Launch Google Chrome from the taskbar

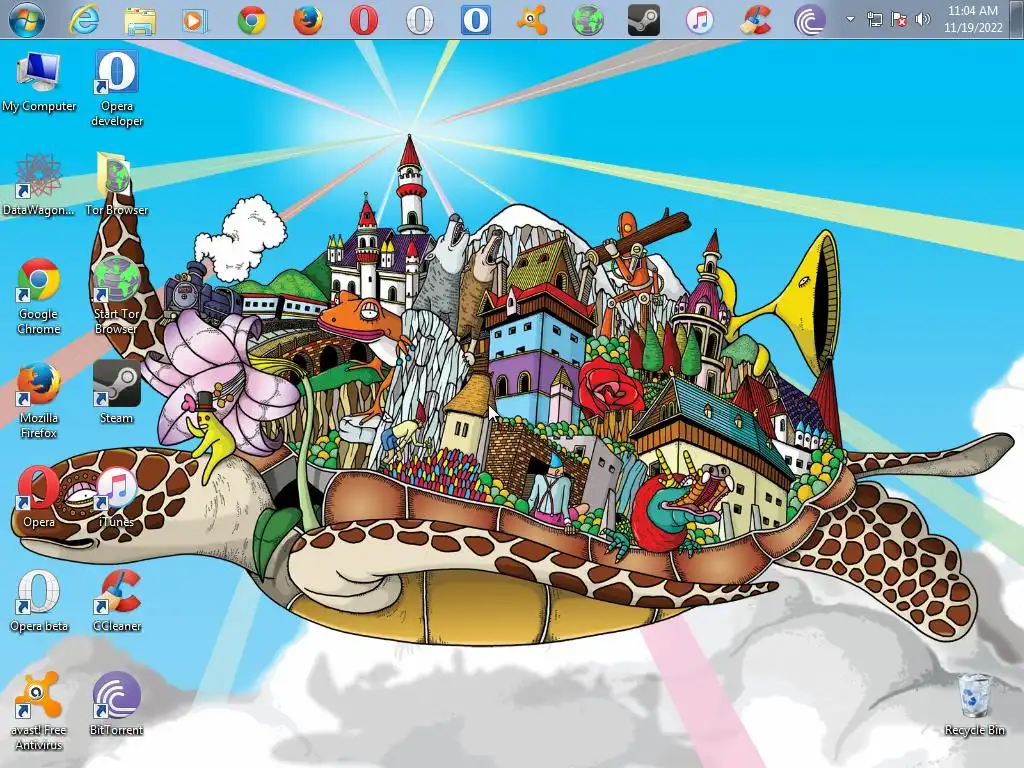tap(251, 20)
